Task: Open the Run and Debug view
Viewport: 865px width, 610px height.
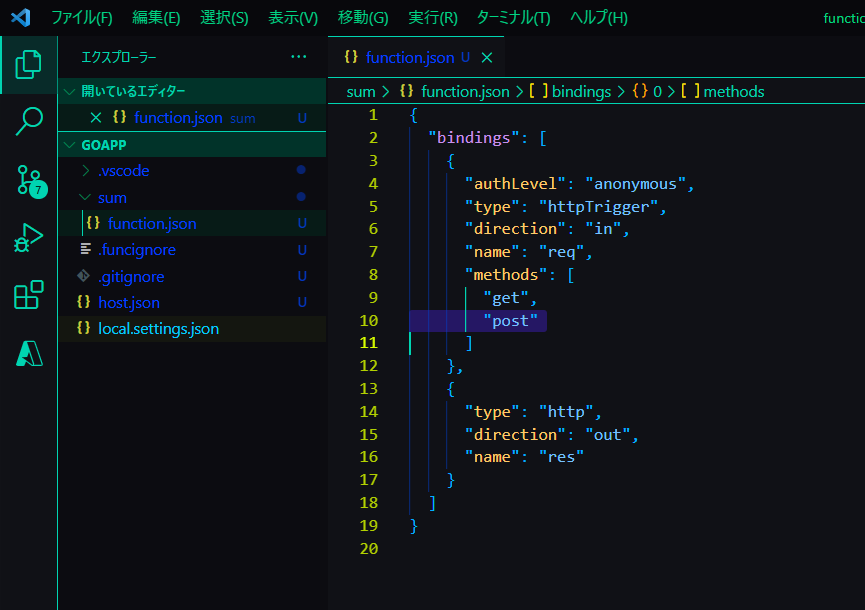Action: [28, 238]
